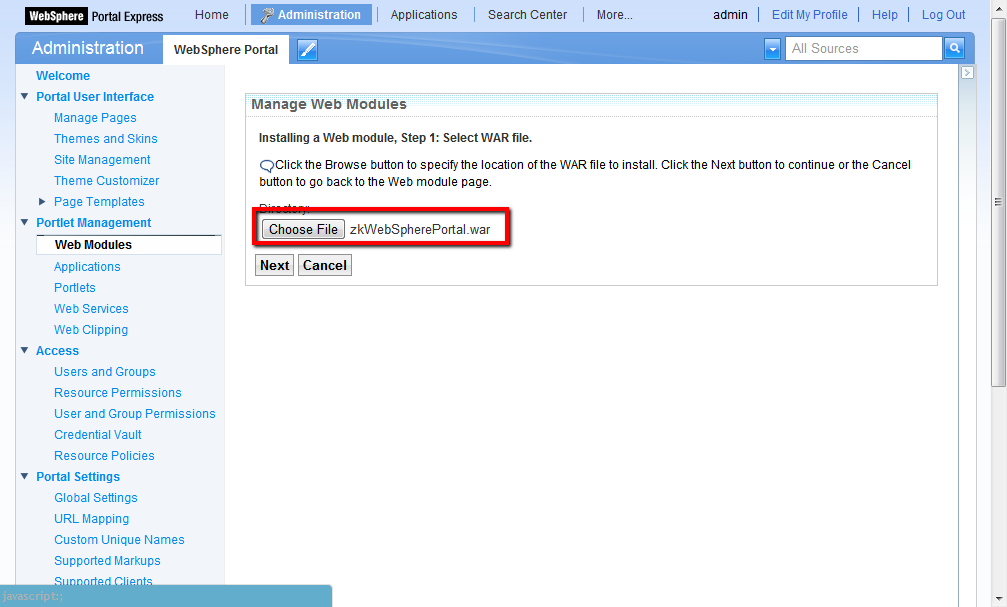Screen dimensions: 1007x607
Task: Open Supported Markups
Action: 107,561
